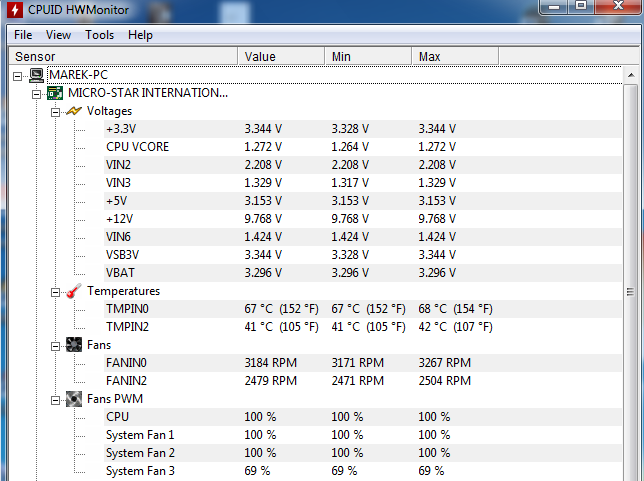Select the +3.3V sensor row
The height and width of the screenshot is (481, 644).
click(x=363, y=129)
